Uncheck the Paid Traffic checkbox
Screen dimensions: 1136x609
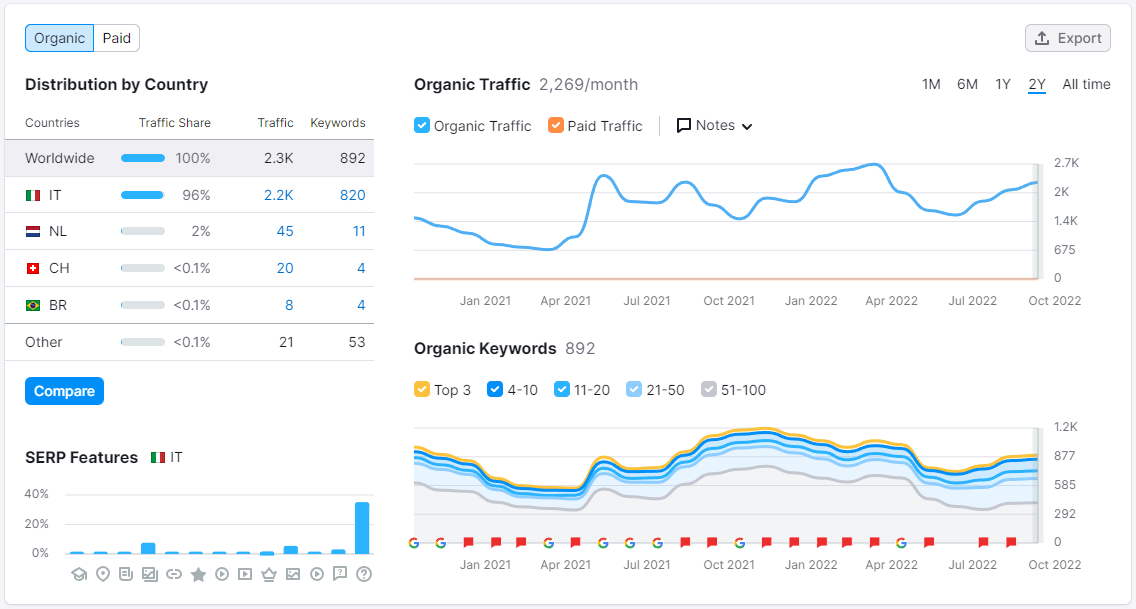tap(556, 125)
